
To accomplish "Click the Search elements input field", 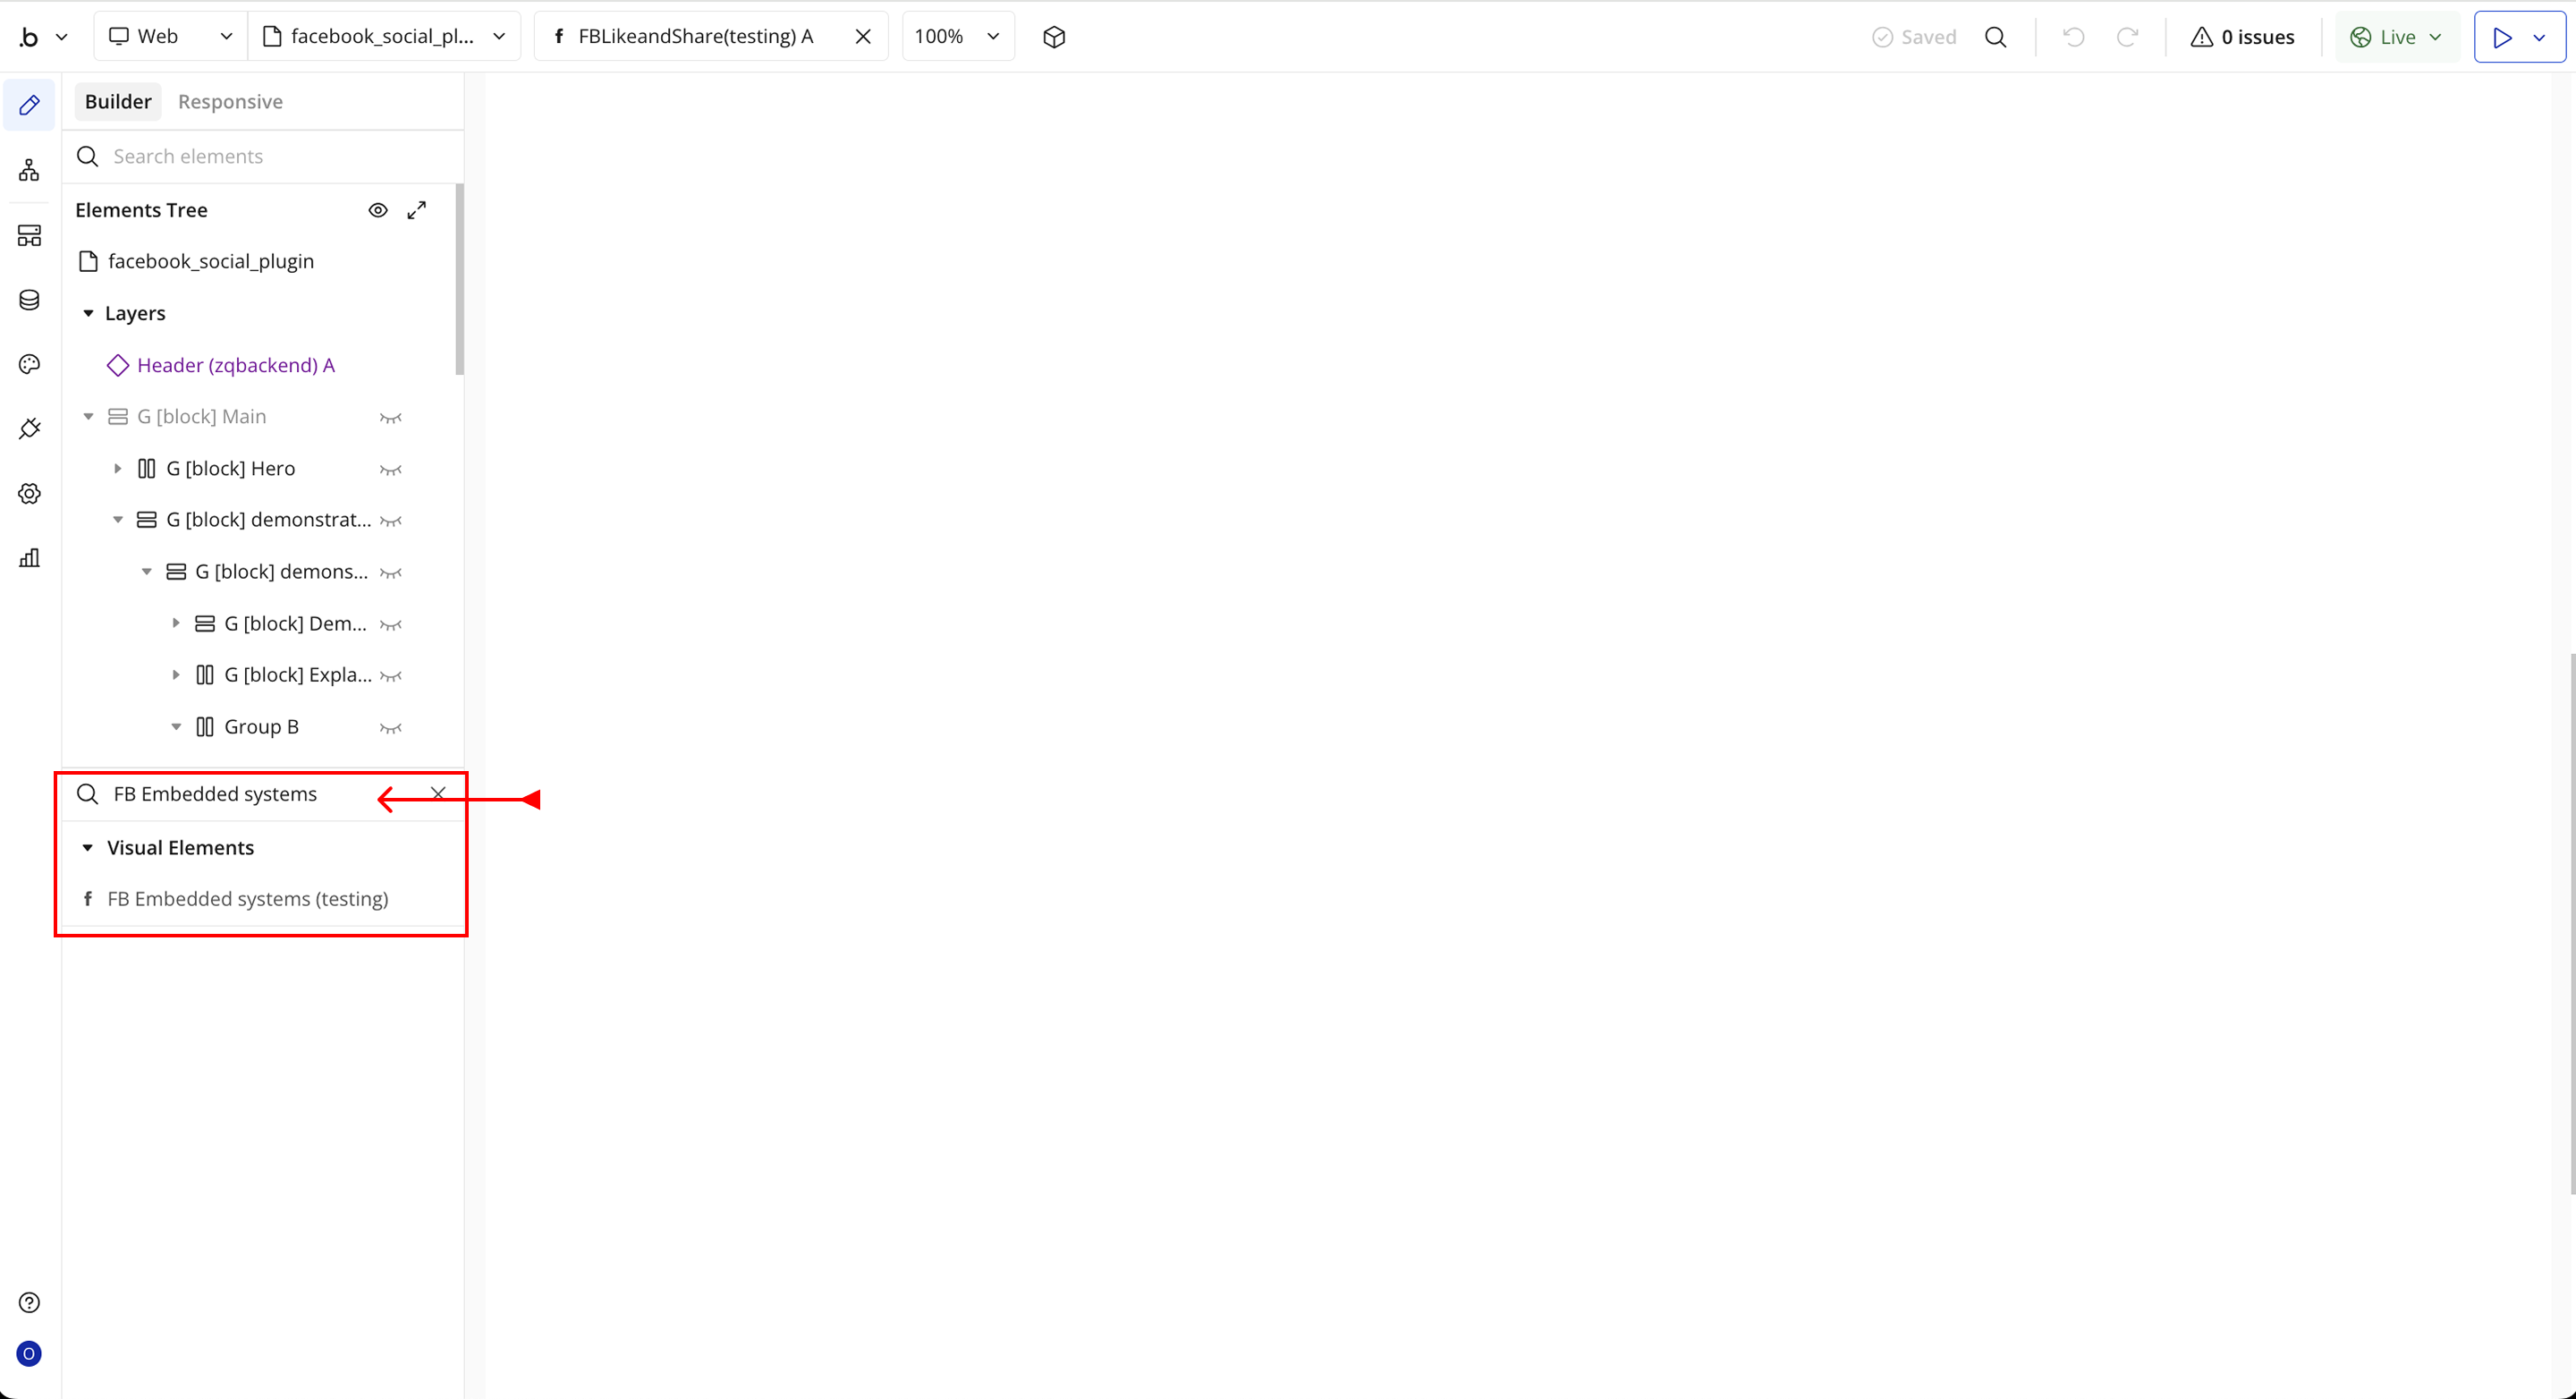I will [x=270, y=156].
